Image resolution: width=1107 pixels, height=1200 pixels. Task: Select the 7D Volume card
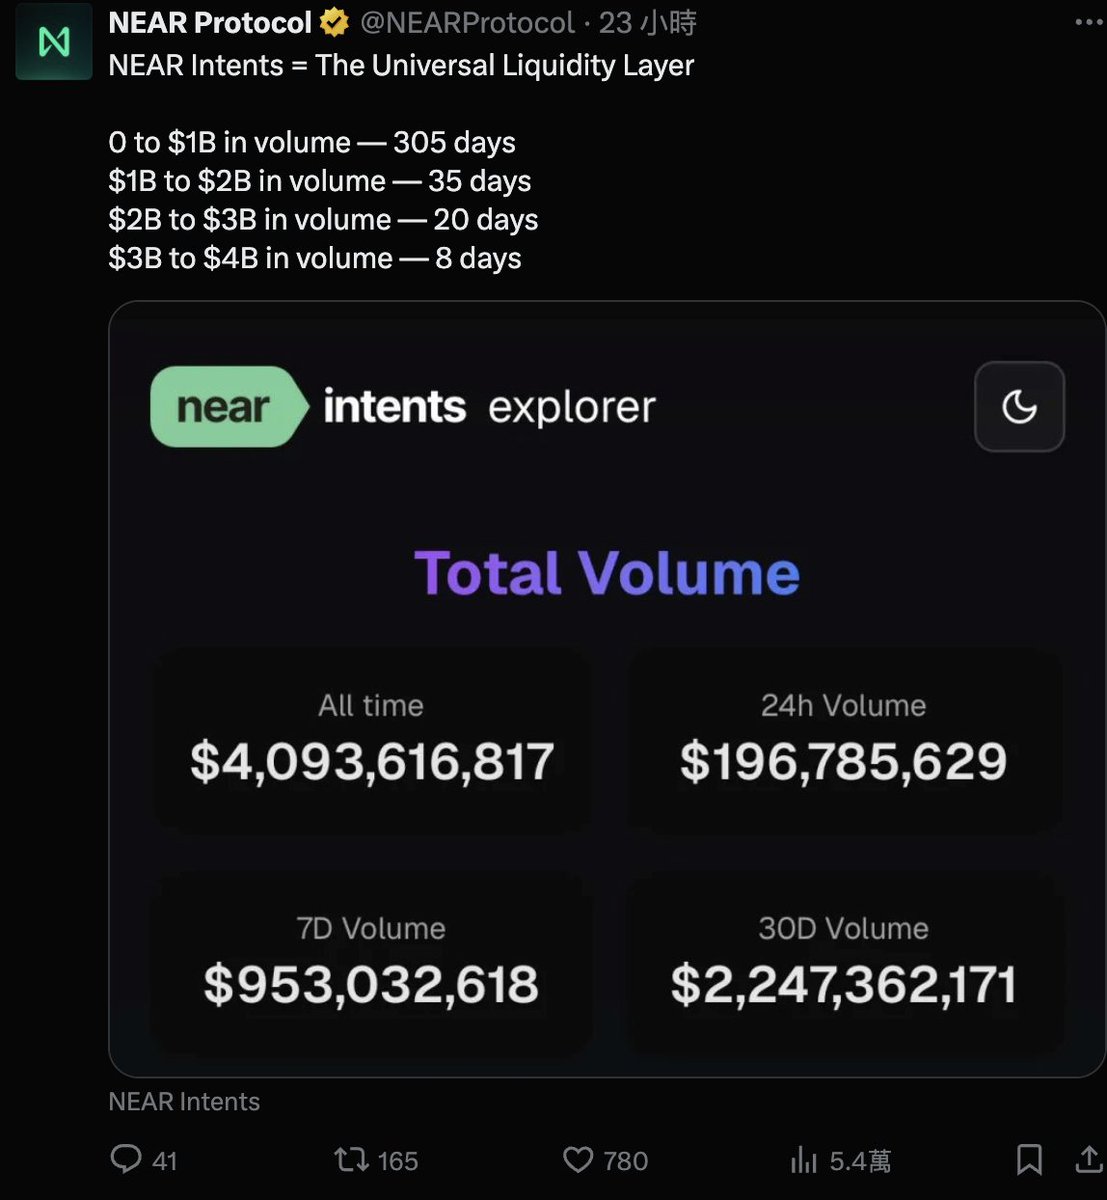point(371,963)
